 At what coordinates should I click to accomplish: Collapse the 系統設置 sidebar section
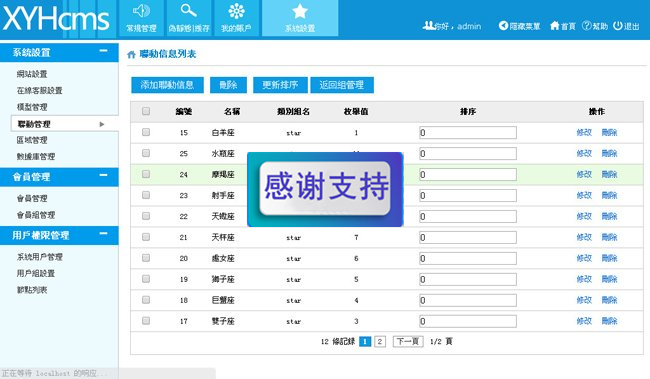(103, 51)
